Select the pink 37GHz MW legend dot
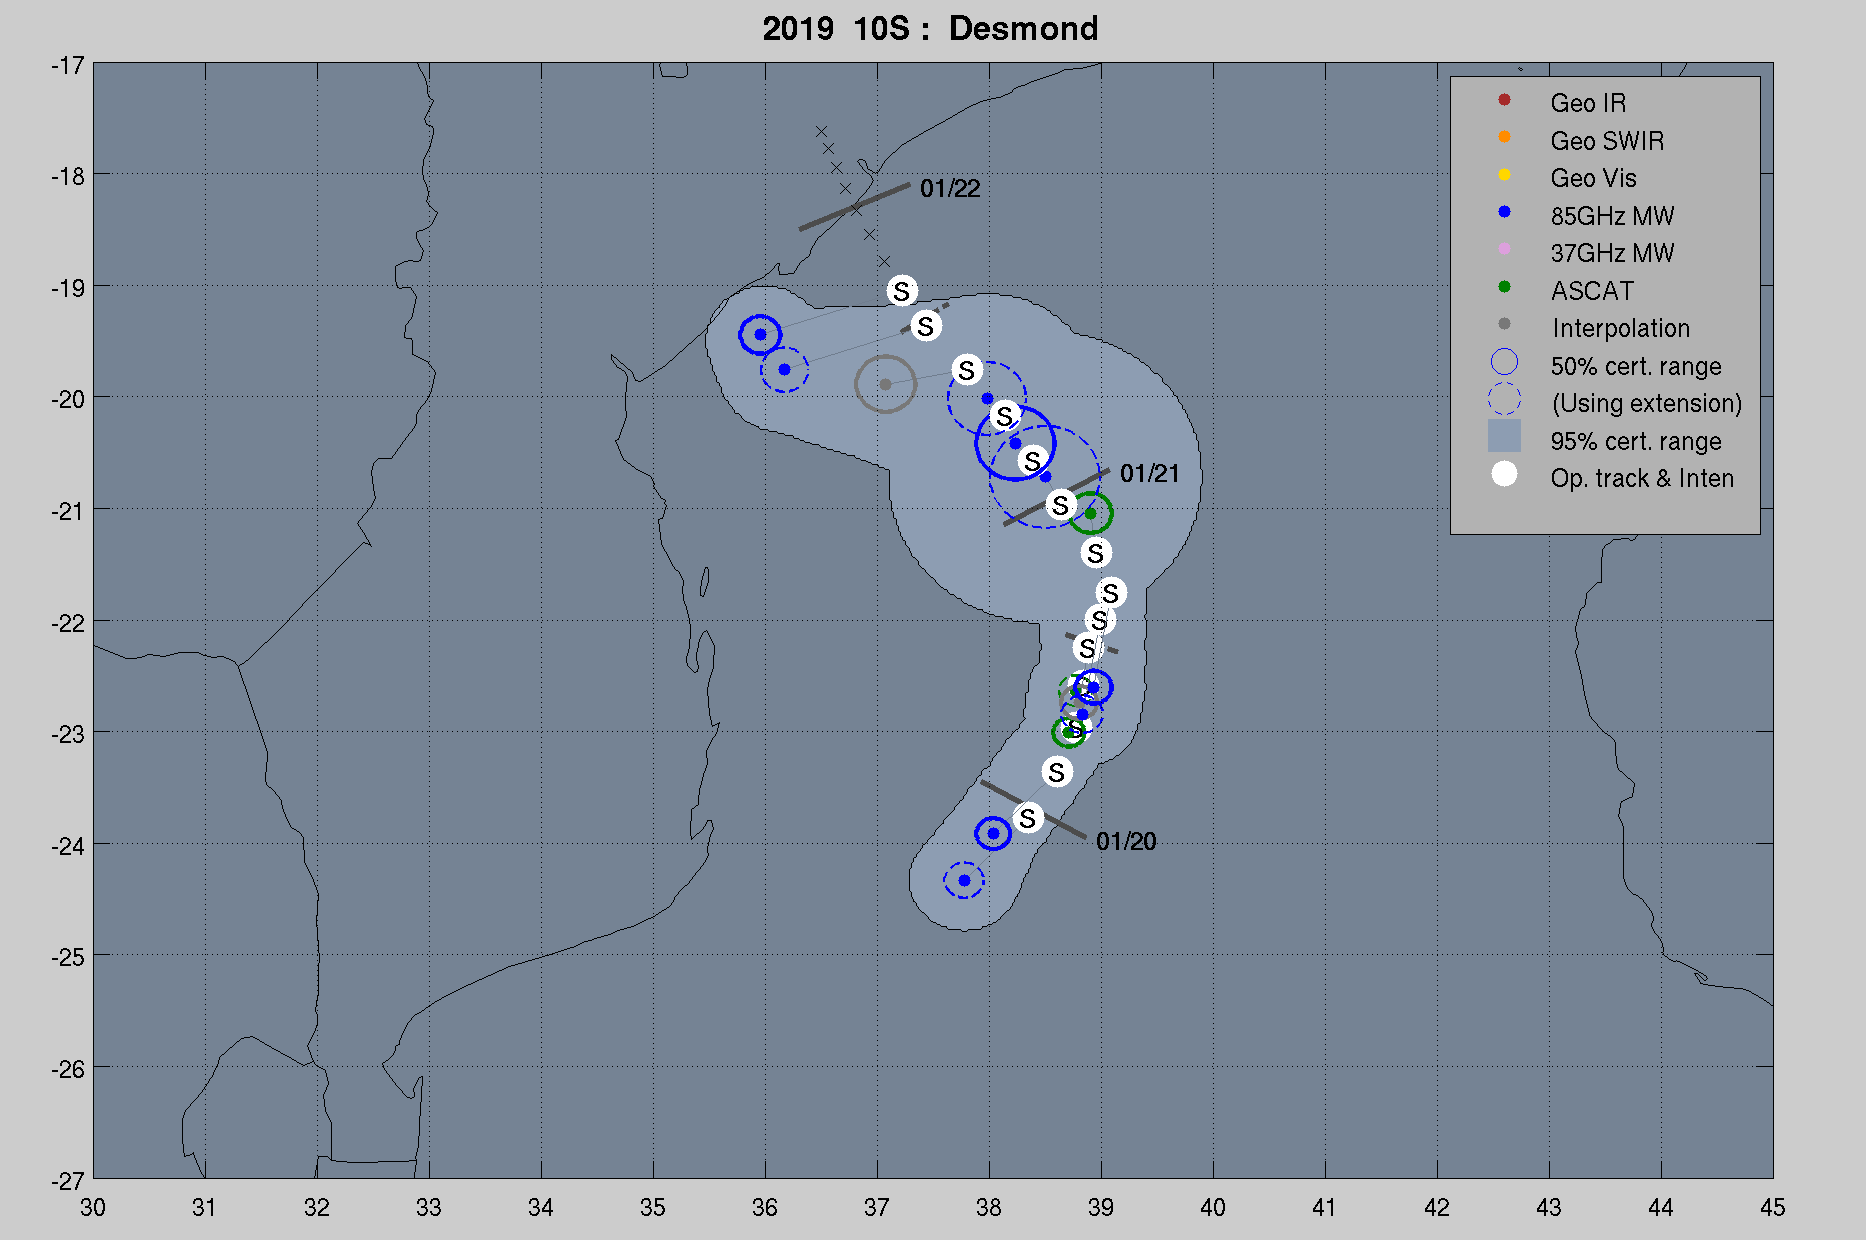 (1504, 249)
